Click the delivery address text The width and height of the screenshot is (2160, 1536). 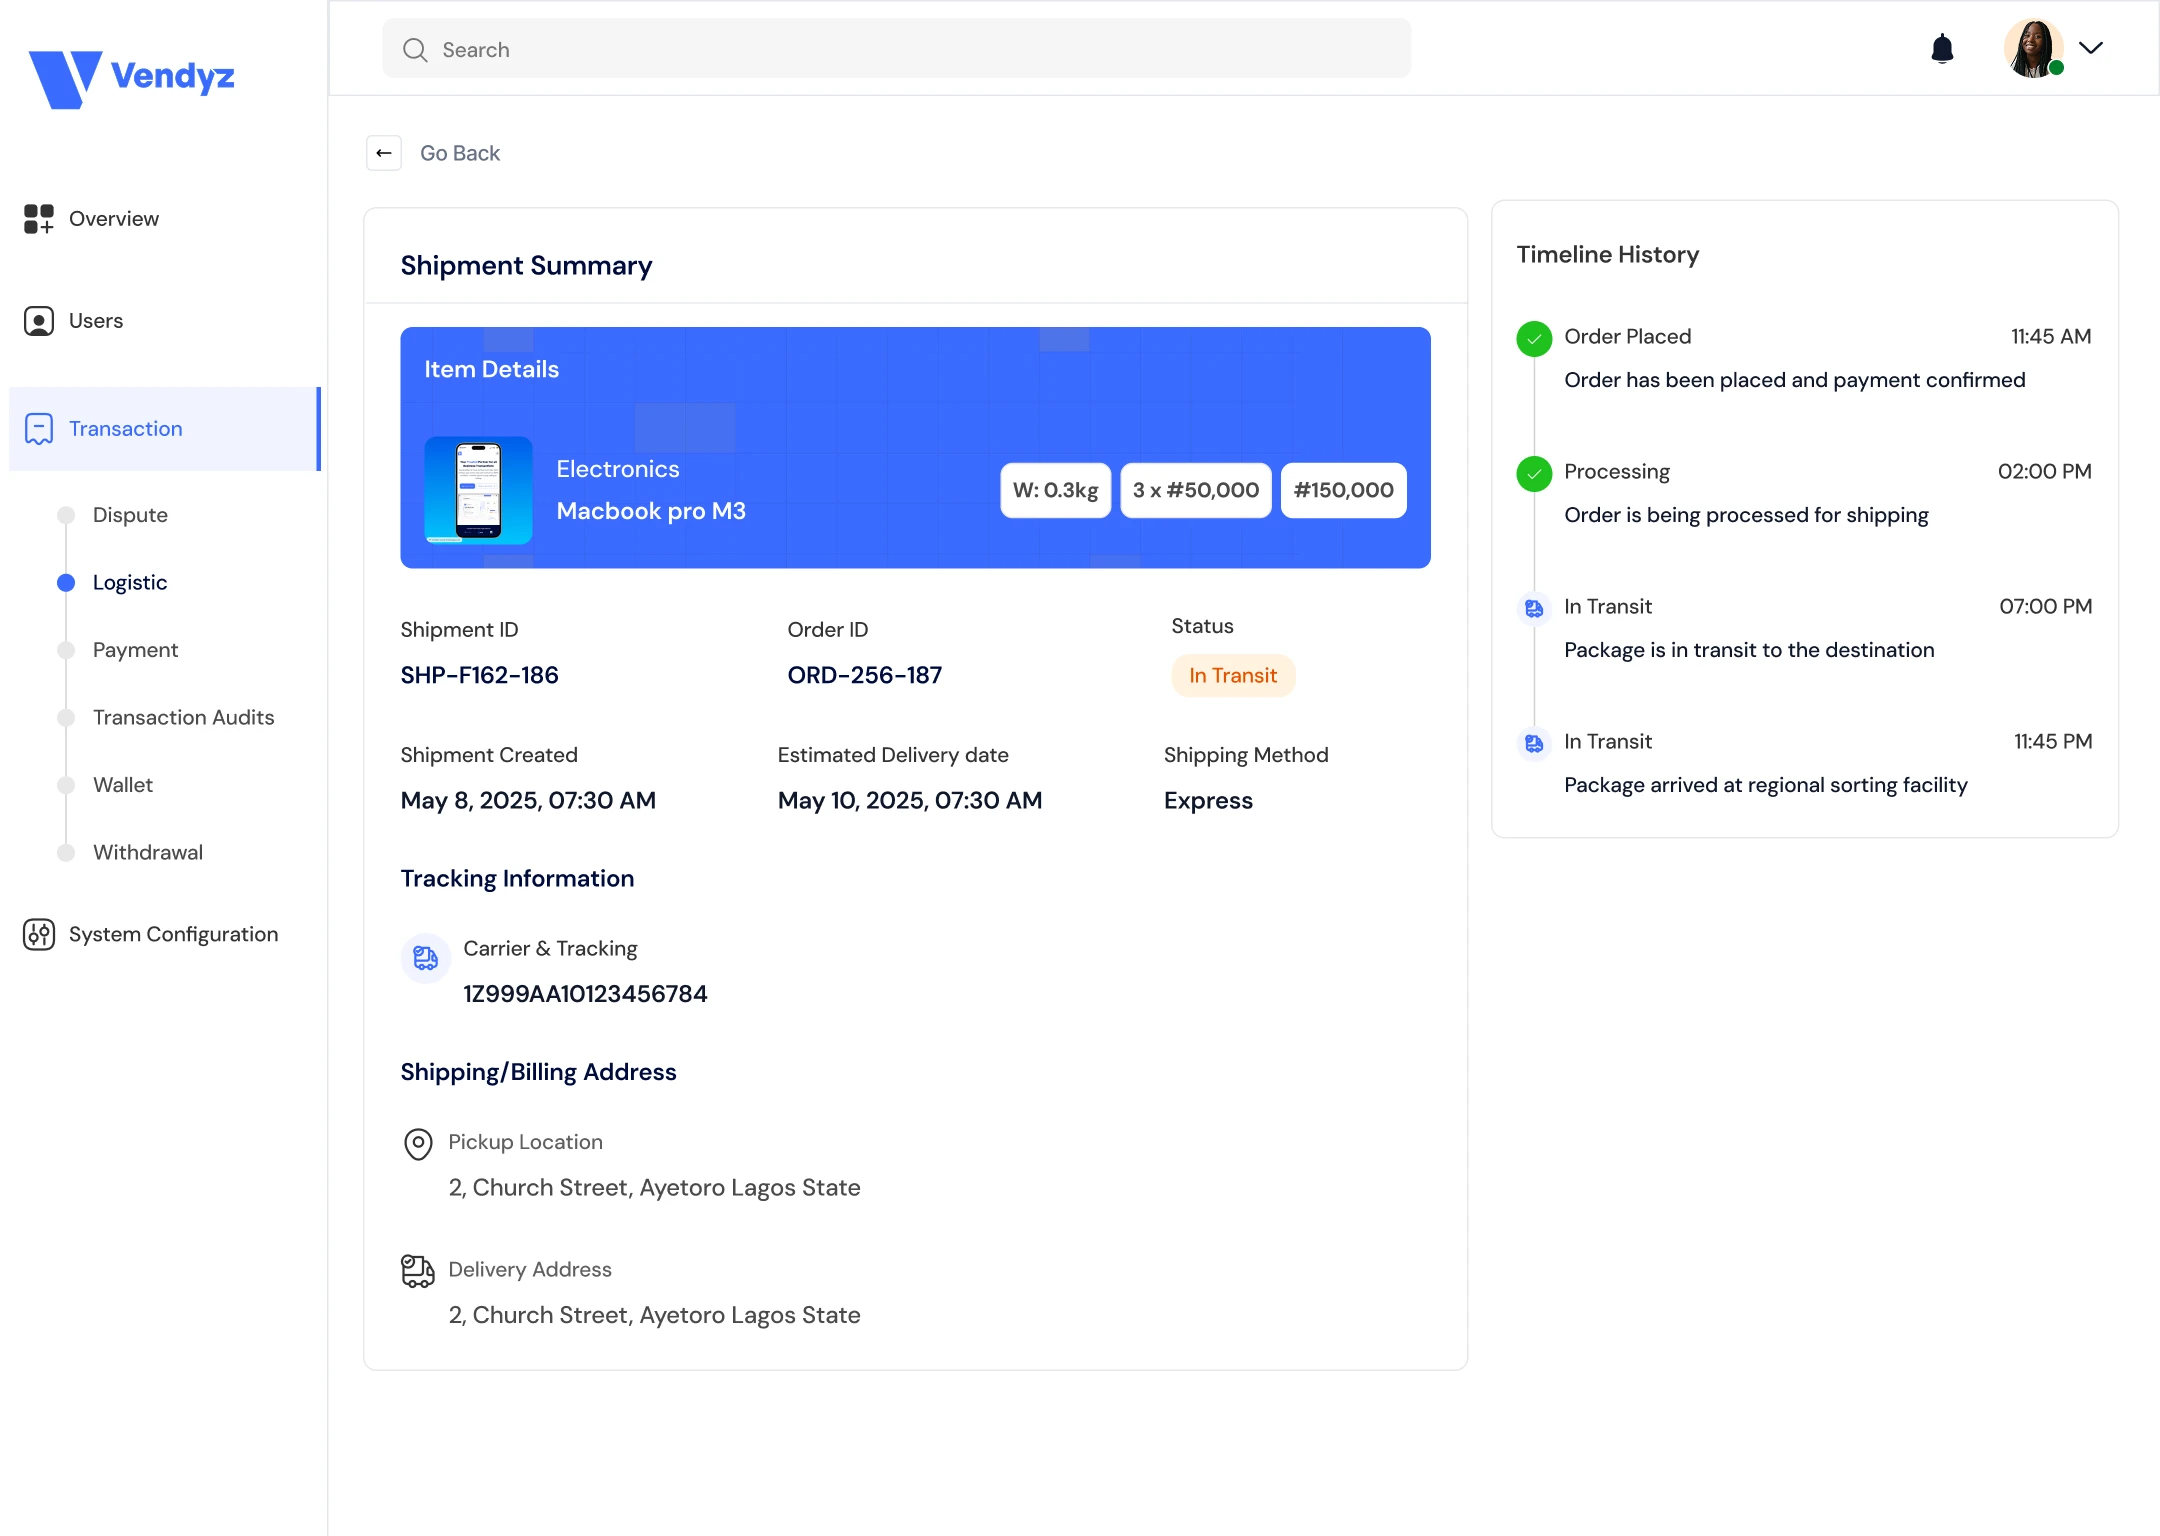click(654, 1316)
